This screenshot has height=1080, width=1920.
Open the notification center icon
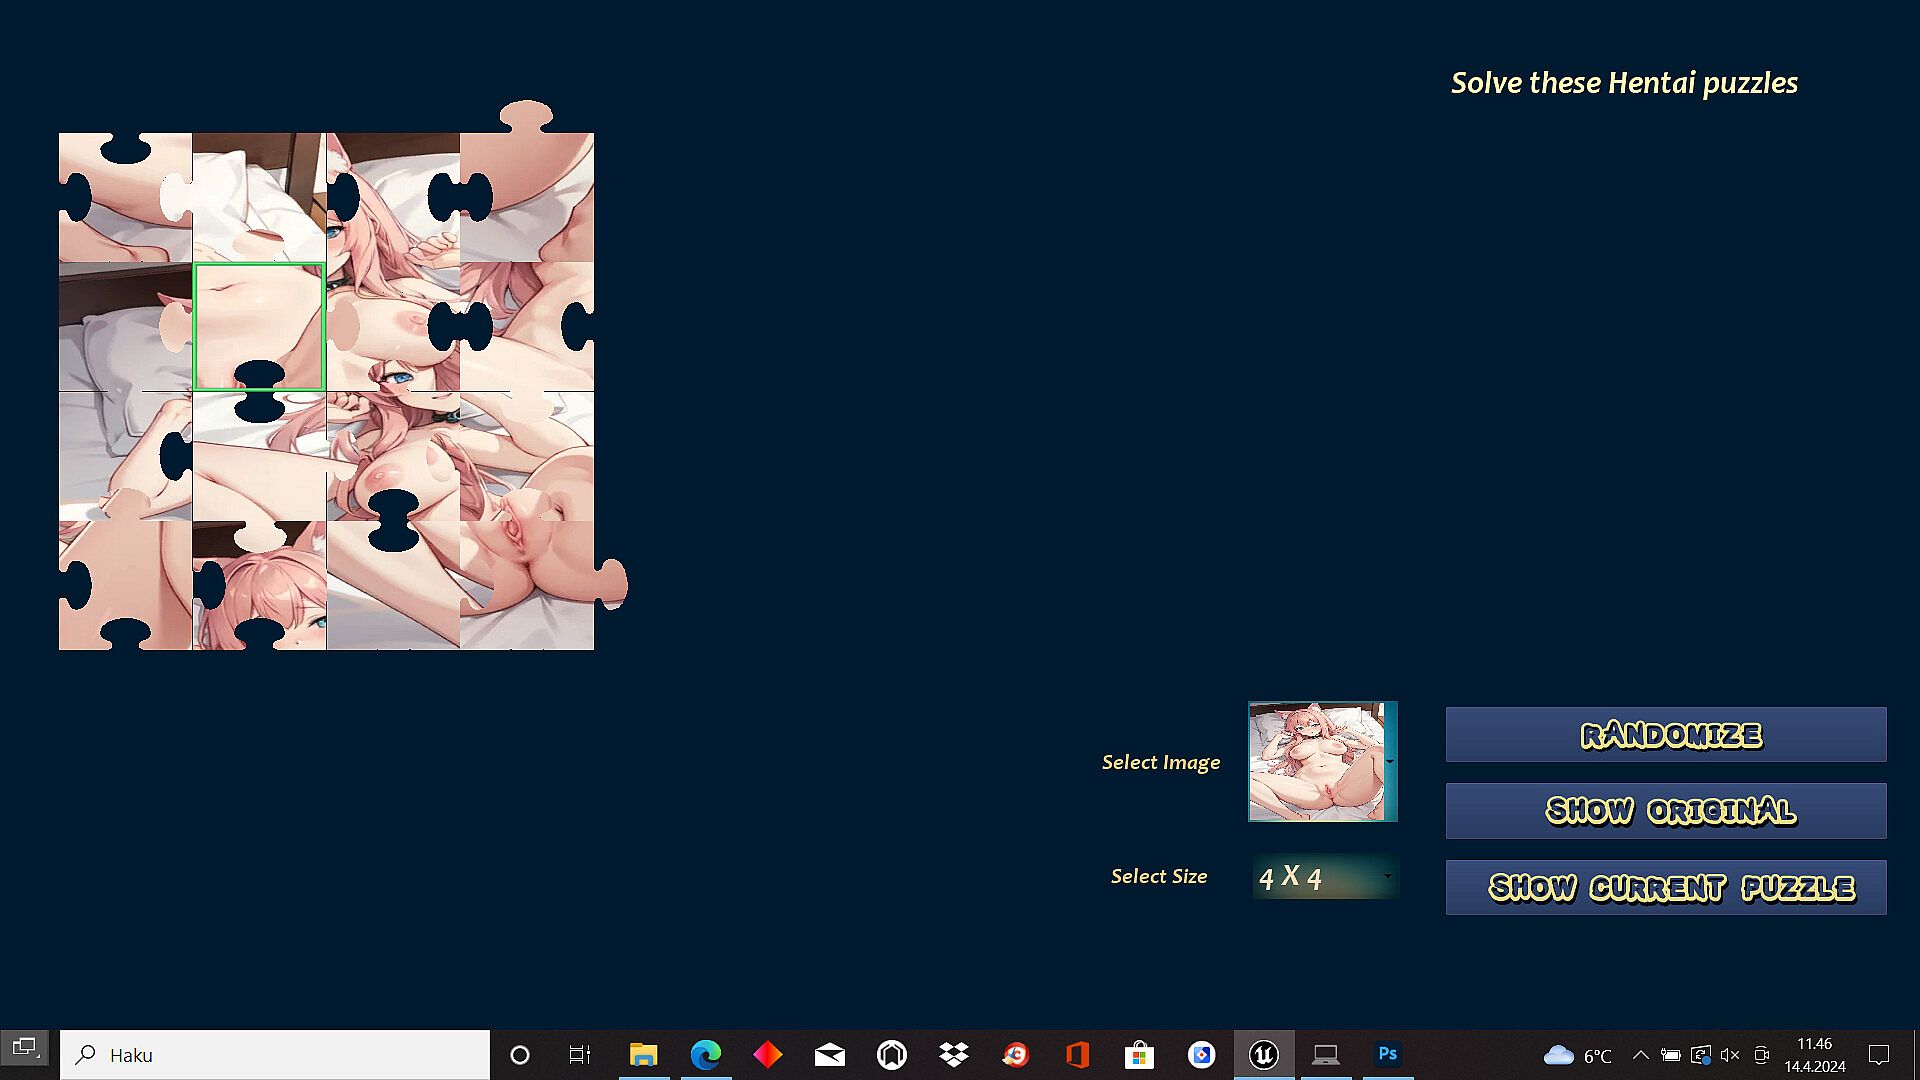[1879, 1054]
